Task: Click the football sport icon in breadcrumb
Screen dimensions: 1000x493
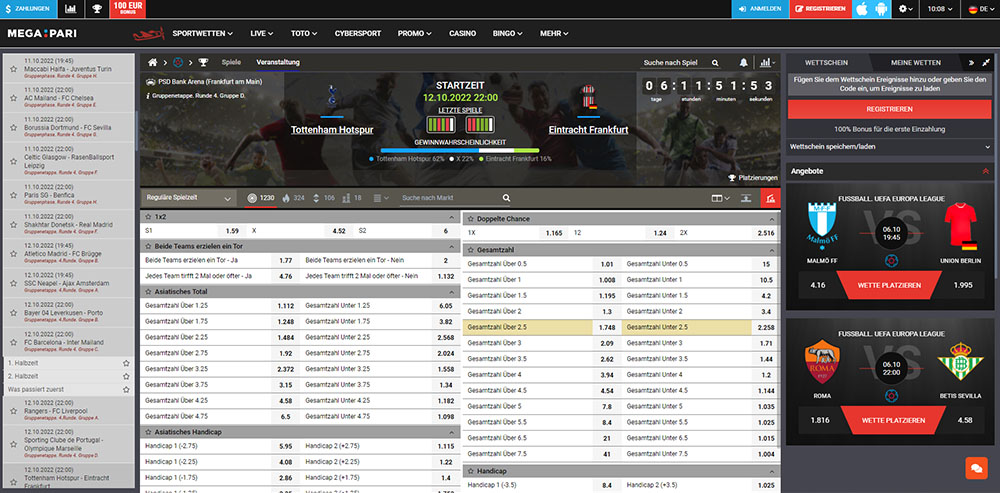Action: tap(178, 63)
